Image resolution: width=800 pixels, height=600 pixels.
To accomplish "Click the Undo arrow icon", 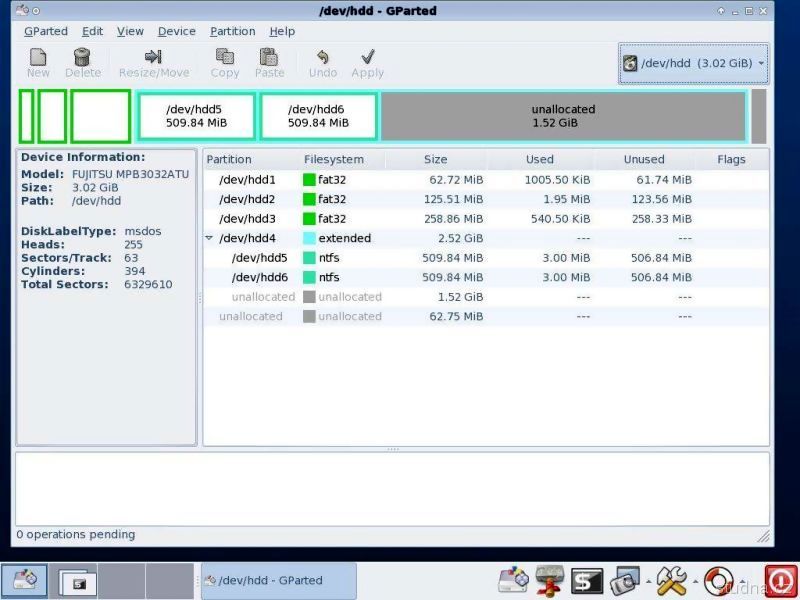I will [x=322, y=58].
